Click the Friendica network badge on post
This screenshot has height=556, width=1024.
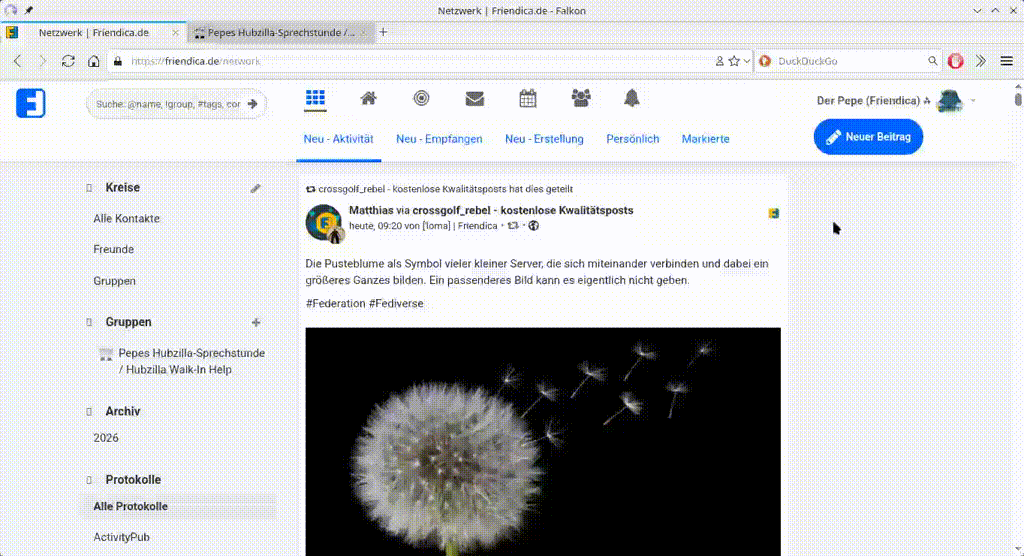(x=773, y=213)
